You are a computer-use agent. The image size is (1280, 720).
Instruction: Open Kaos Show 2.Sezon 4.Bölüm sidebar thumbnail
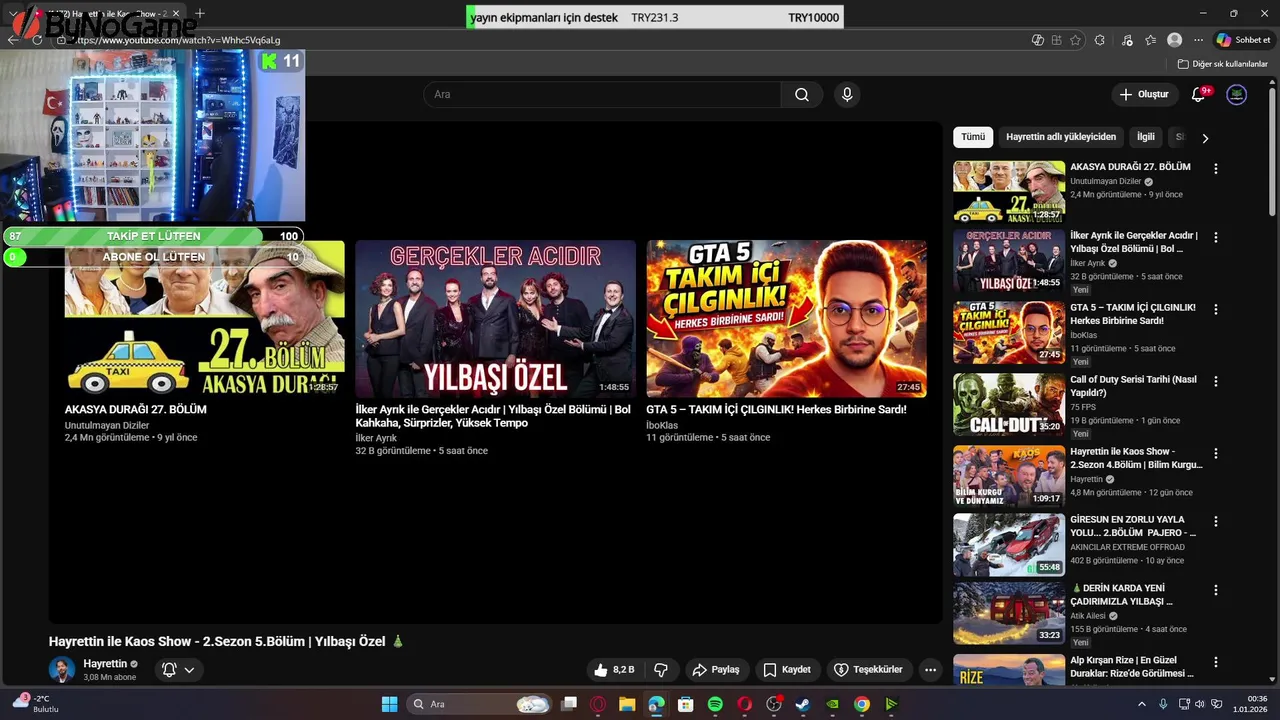[x=1009, y=476]
